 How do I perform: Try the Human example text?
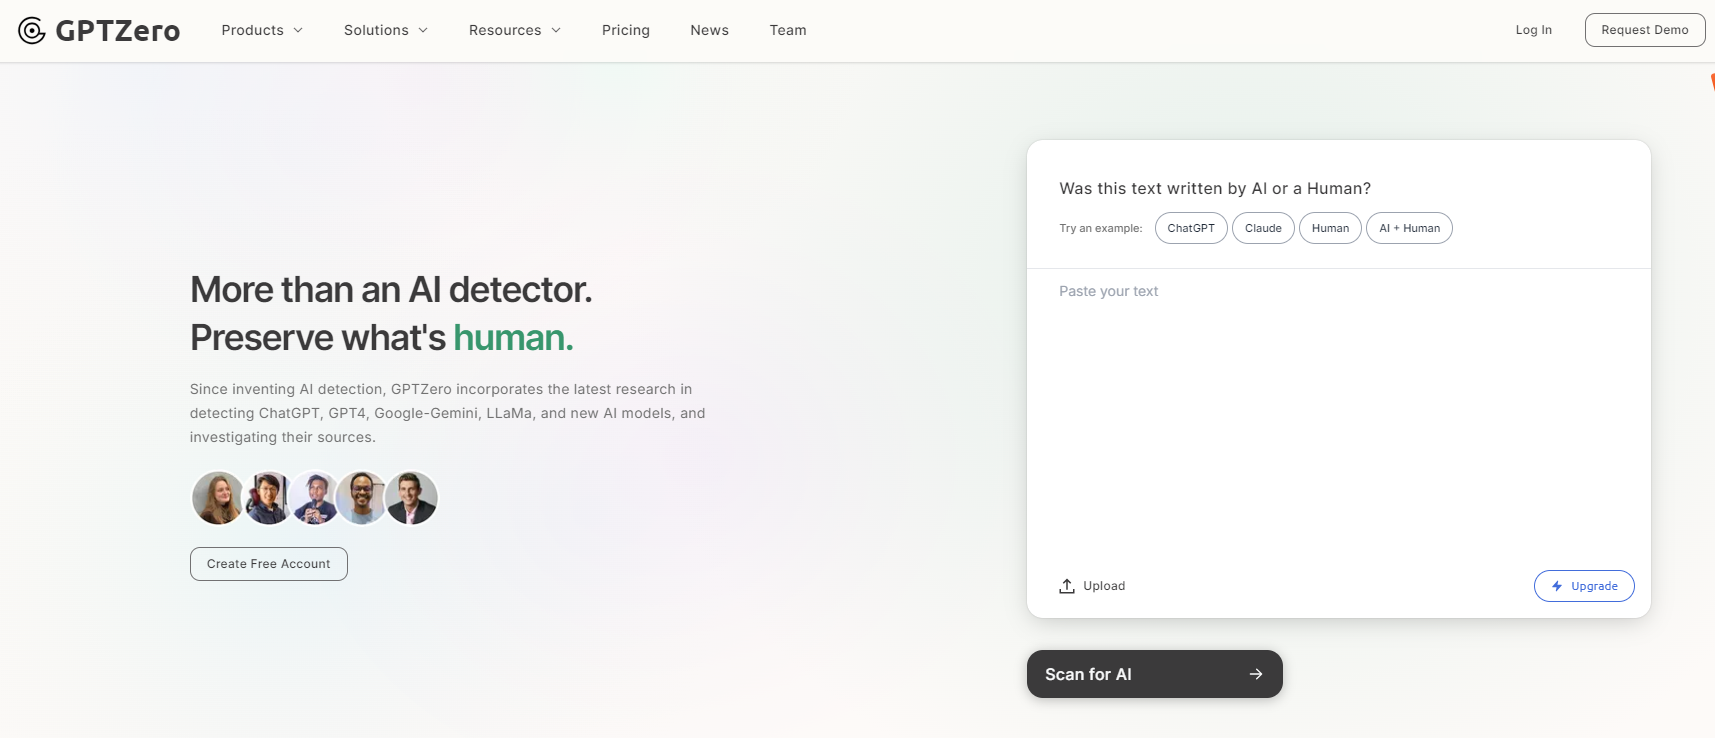1330,228
